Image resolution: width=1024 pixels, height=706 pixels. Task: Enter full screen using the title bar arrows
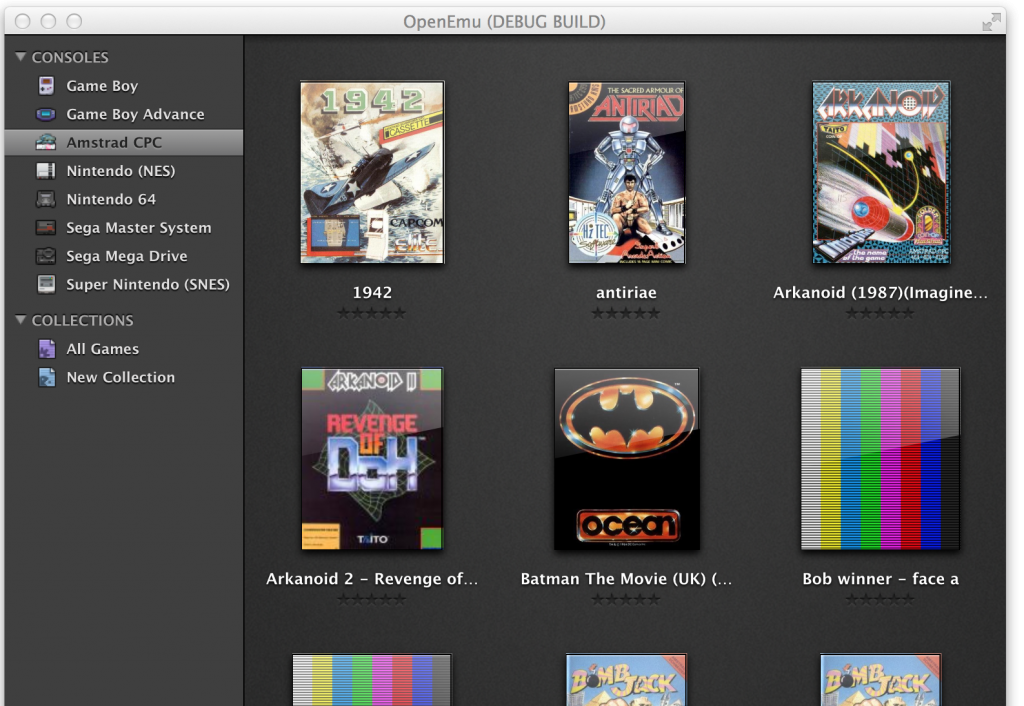(x=991, y=21)
